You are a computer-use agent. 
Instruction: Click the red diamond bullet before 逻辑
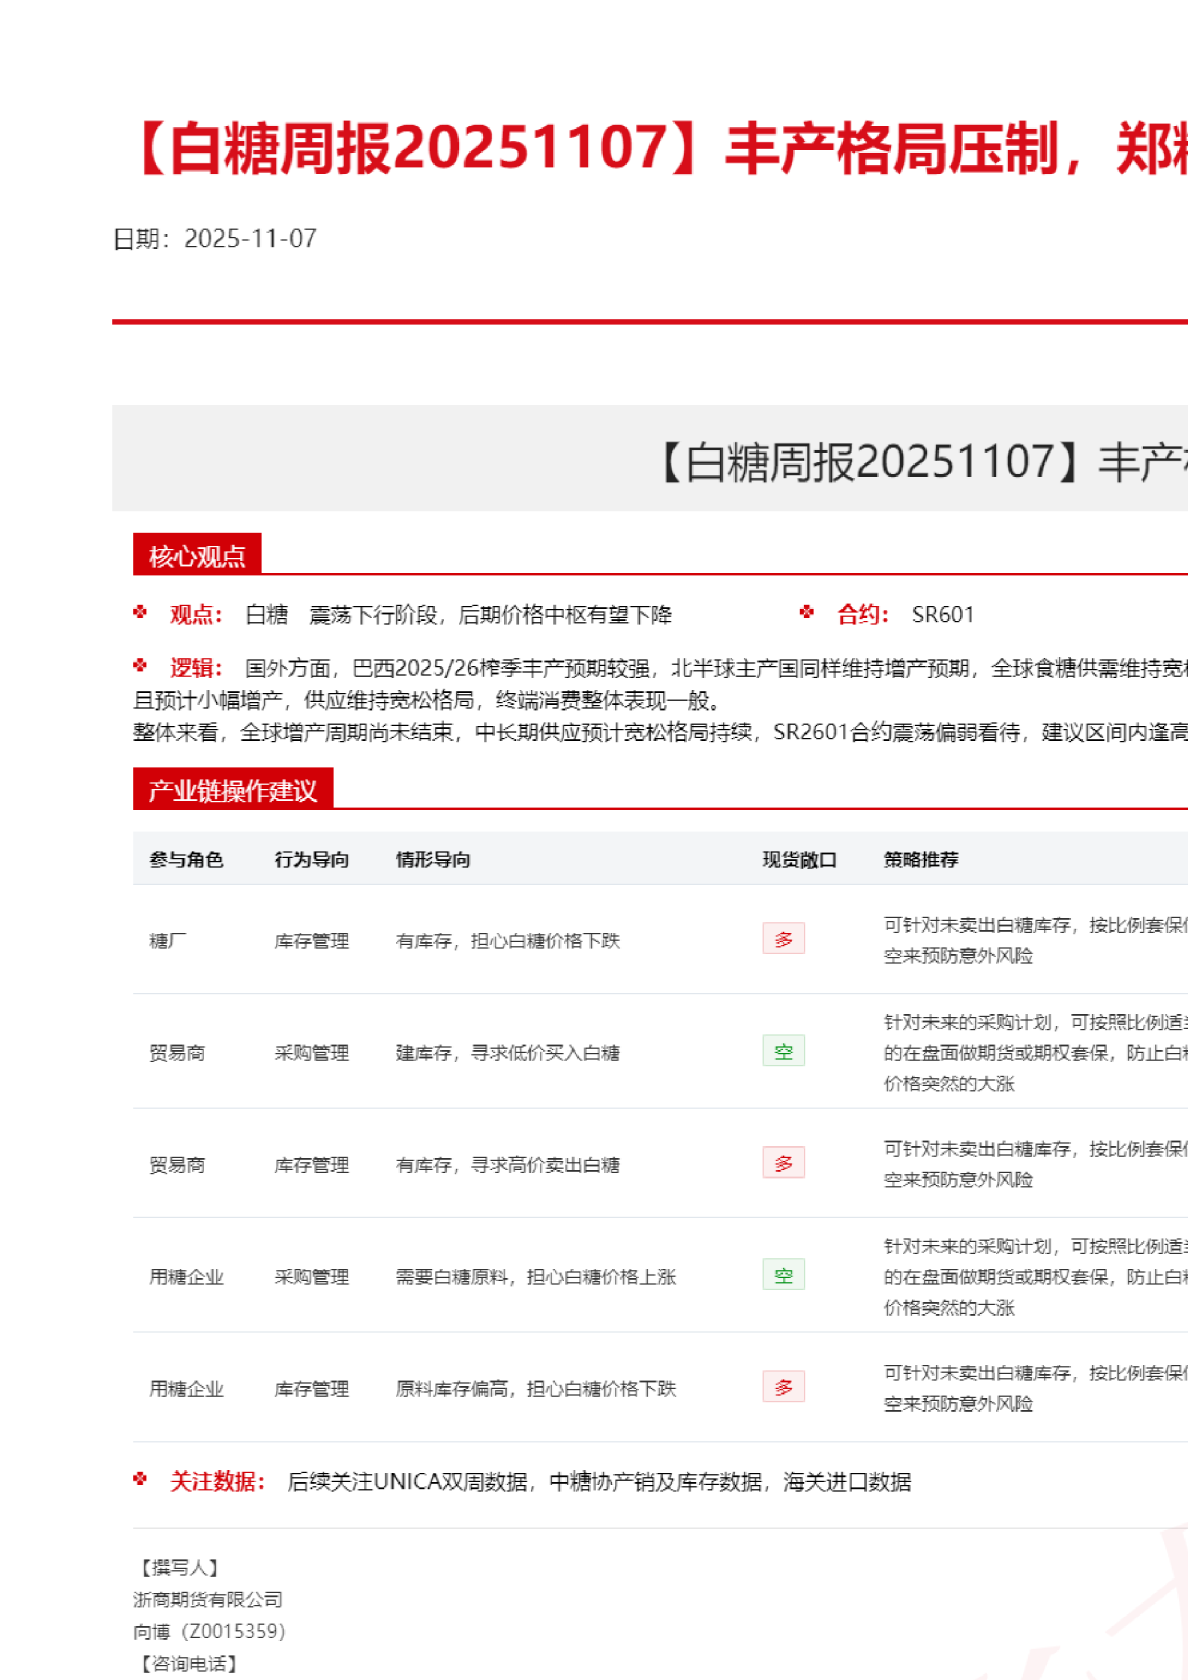click(140, 665)
